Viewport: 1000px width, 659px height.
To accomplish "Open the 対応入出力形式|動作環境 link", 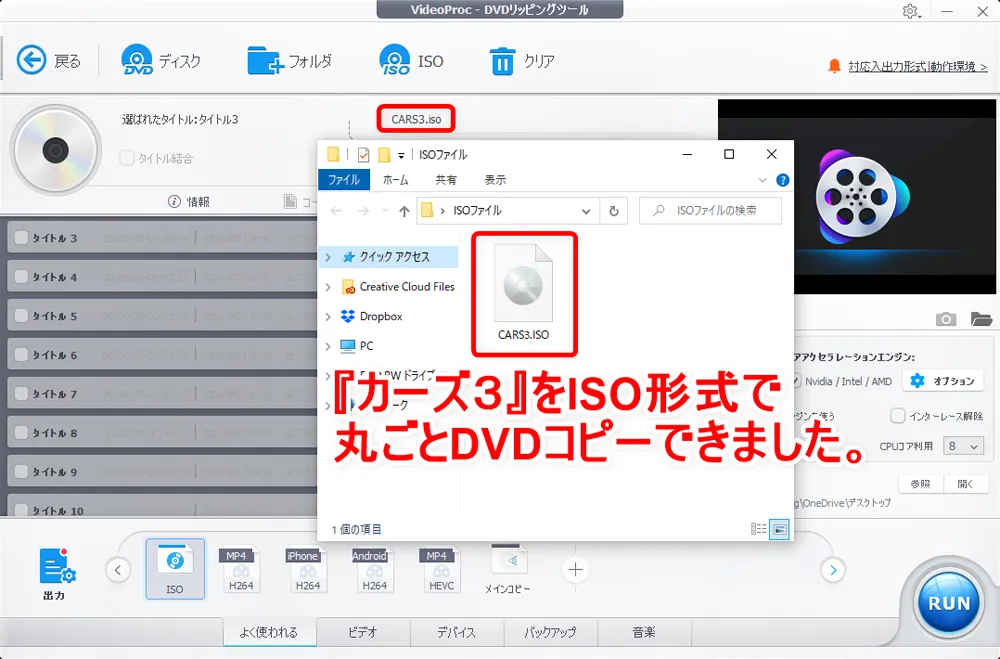I will tap(918, 66).
